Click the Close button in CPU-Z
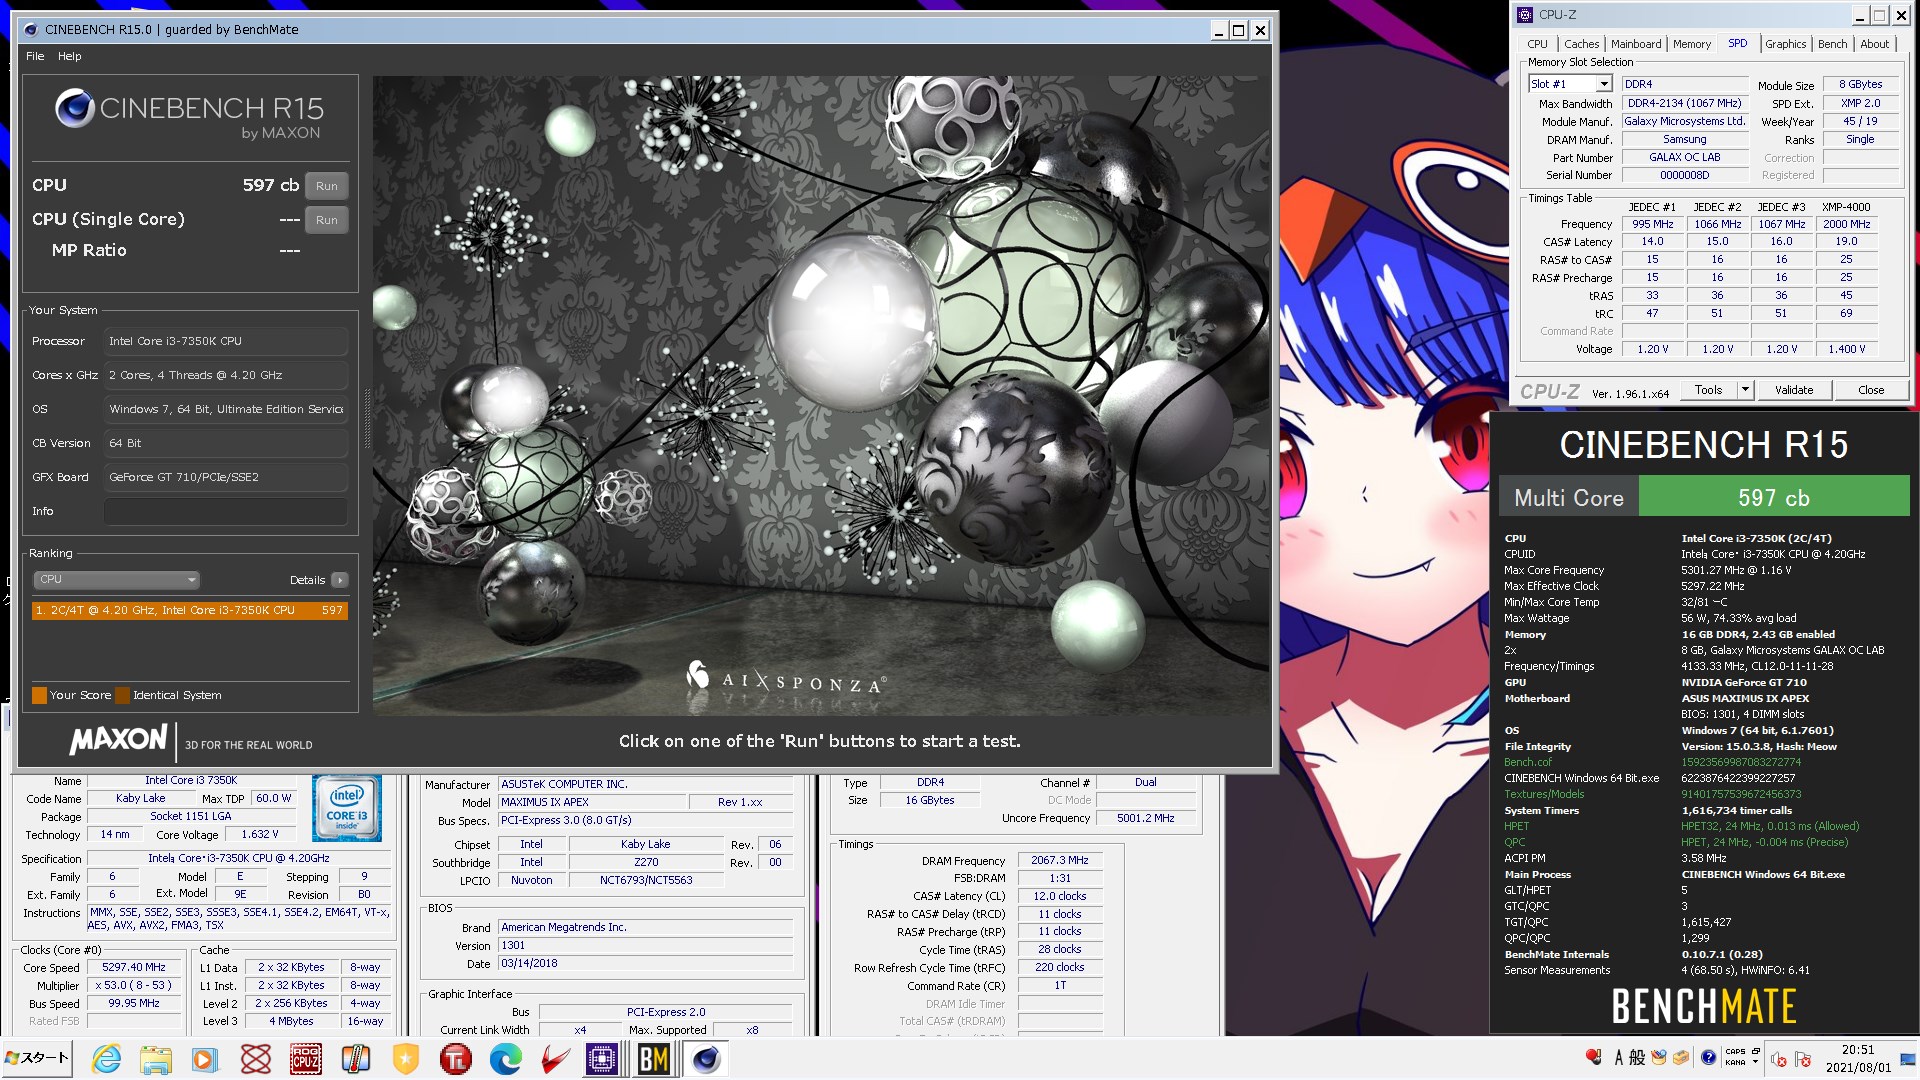The height and width of the screenshot is (1080, 1920). (1871, 390)
